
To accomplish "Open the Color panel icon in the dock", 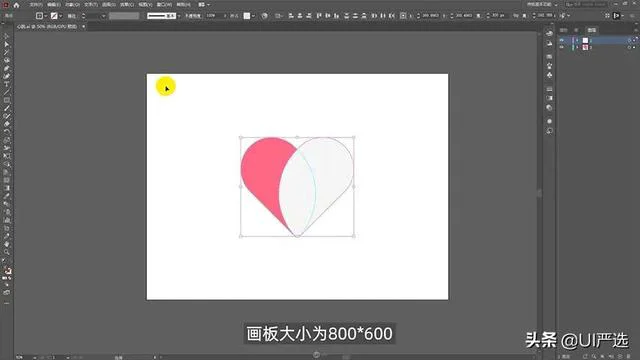I will click(x=549, y=33).
